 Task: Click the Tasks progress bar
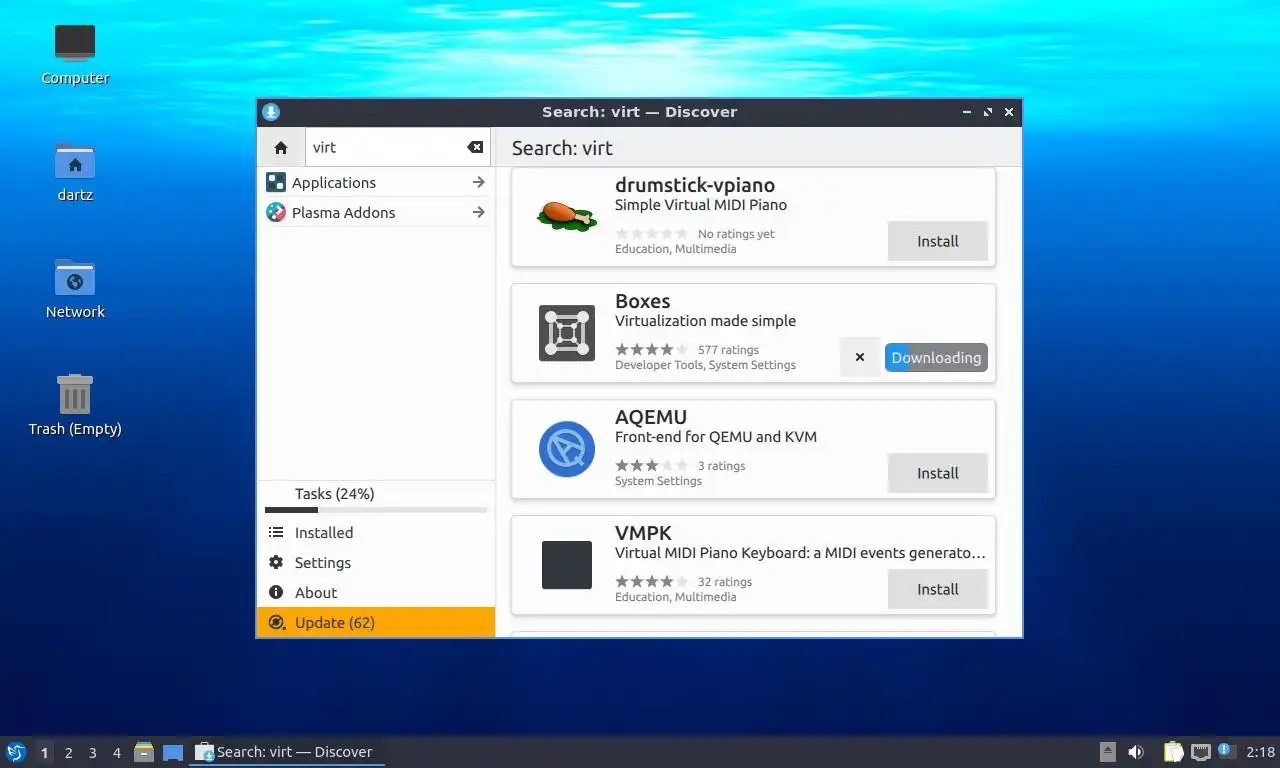[375, 510]
